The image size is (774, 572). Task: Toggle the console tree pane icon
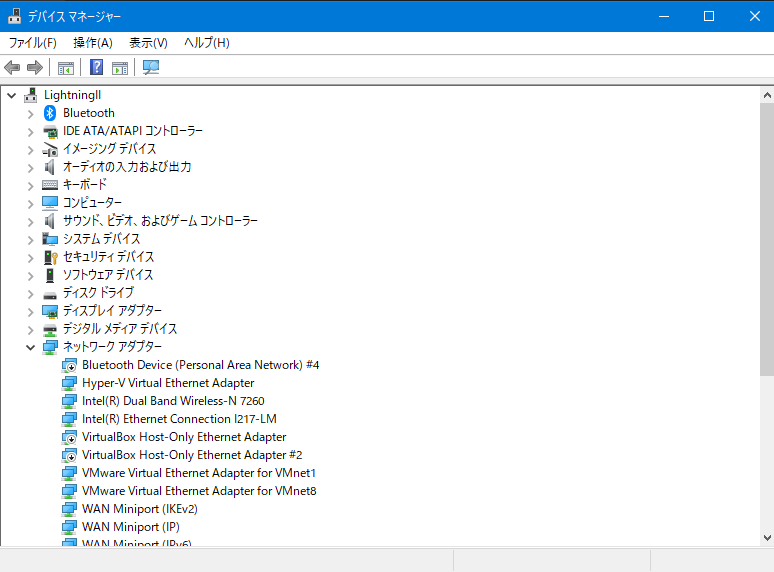pyautogui.click(x=66, y=68)
